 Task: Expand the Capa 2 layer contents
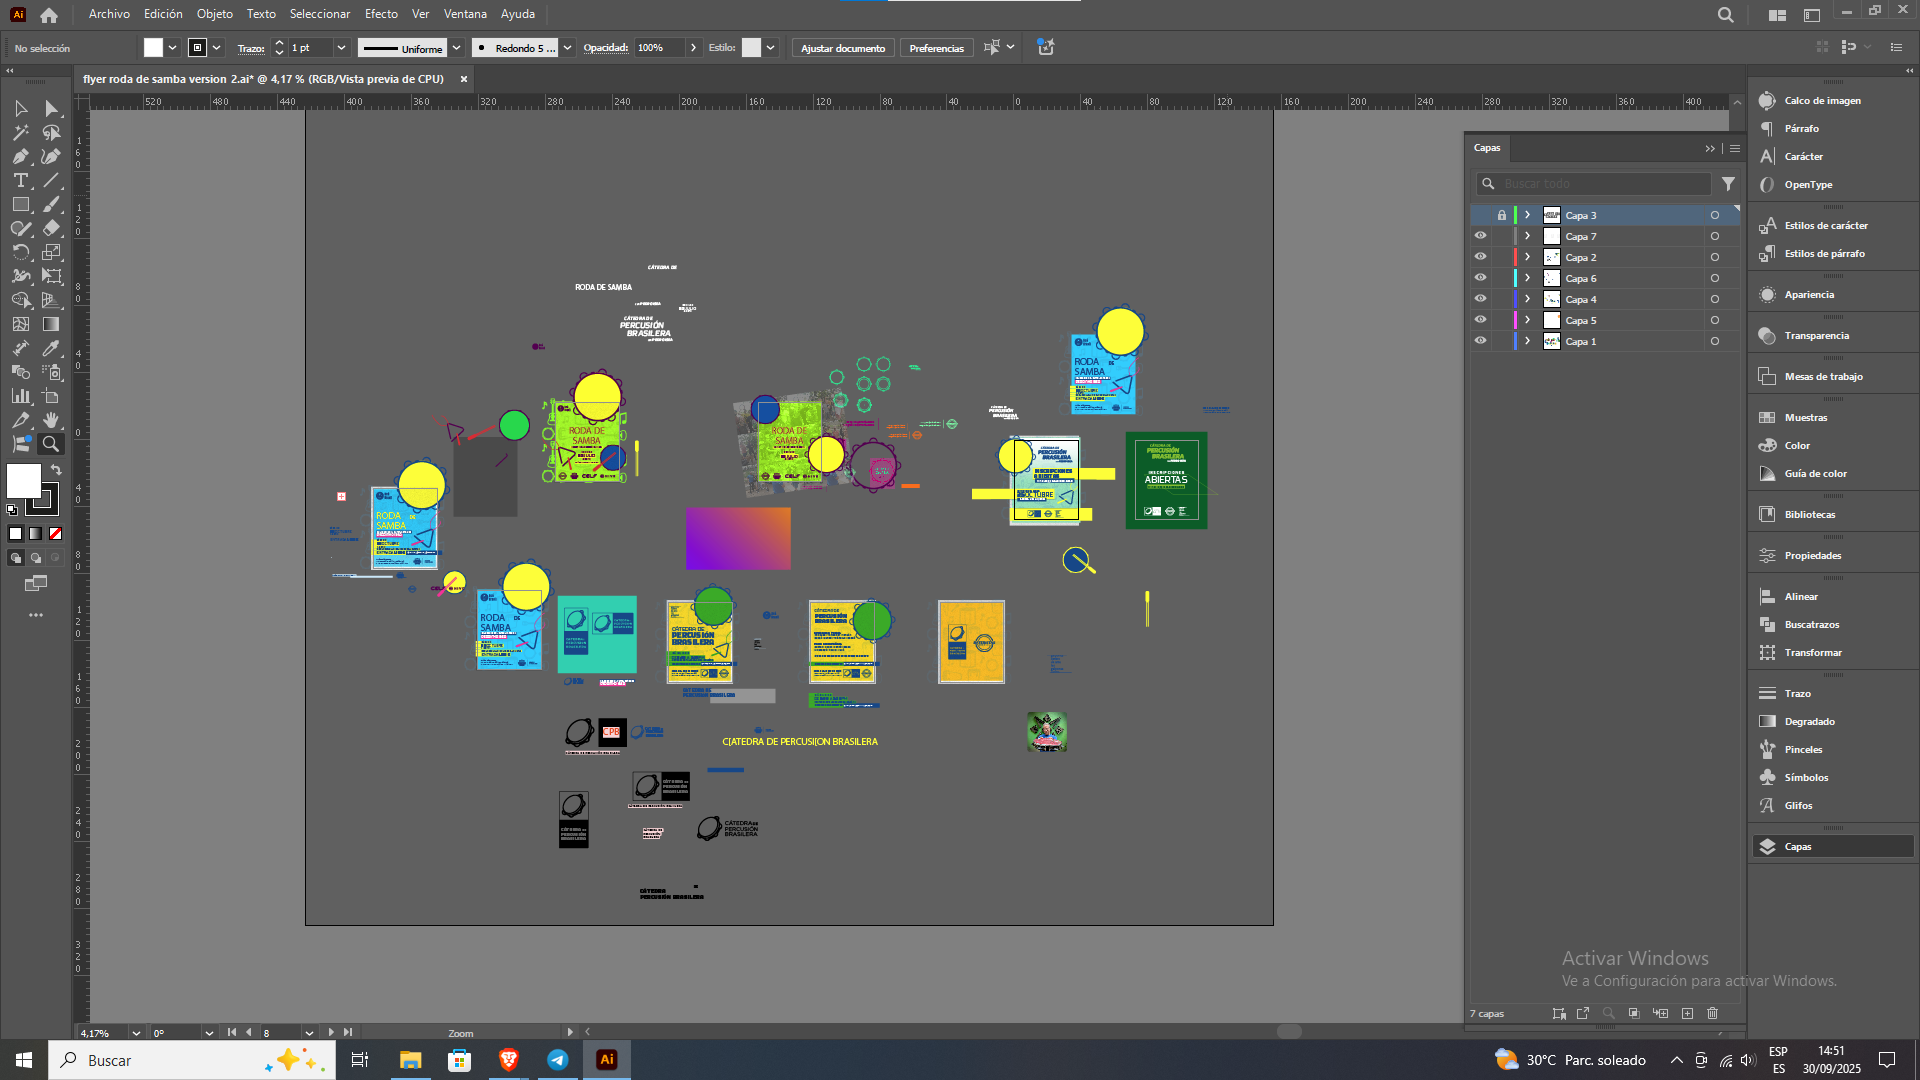(x=1527, y=257)
